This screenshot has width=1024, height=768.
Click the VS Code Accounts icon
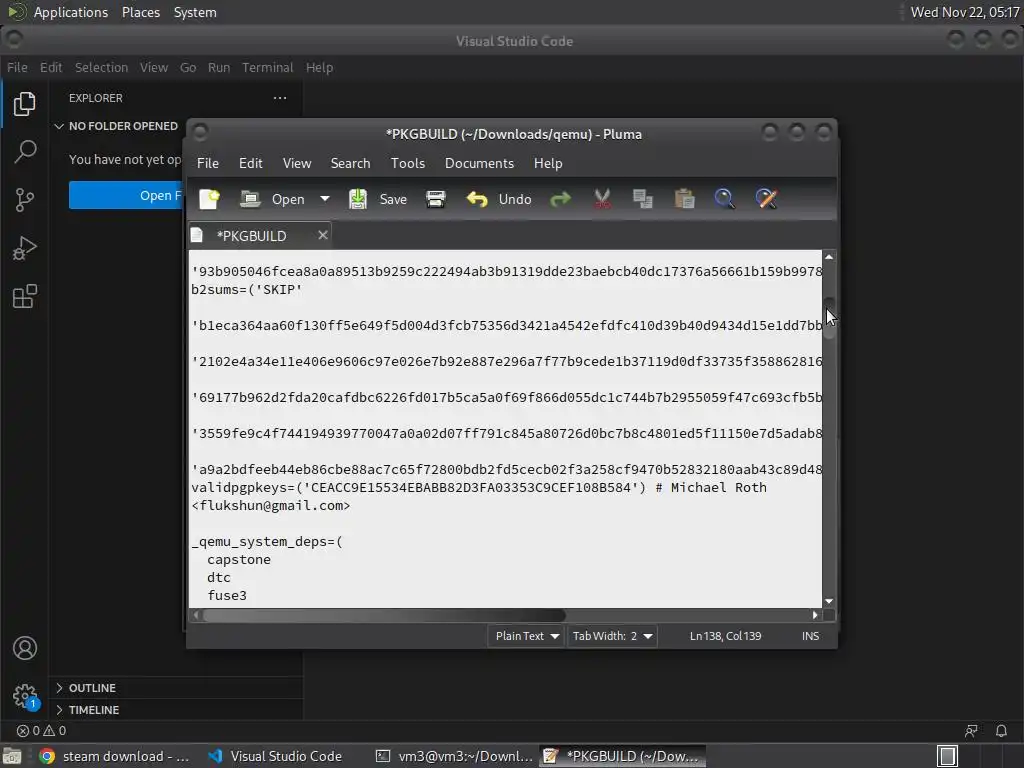click(x=24, y=648)
